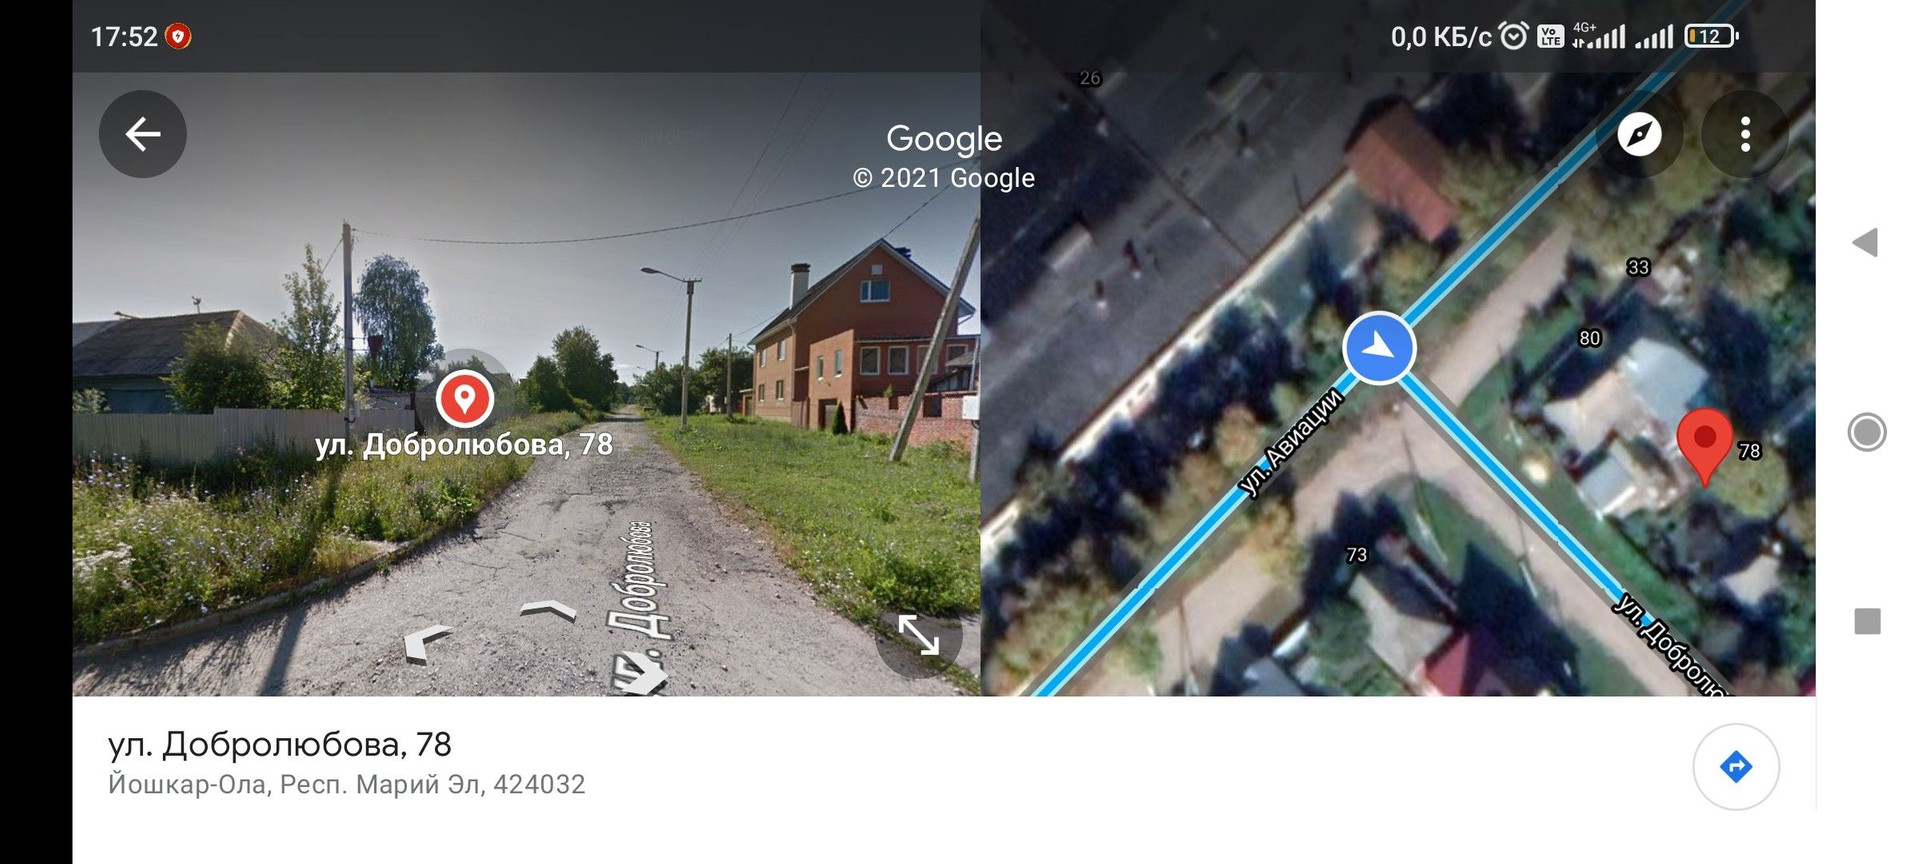Image resolution: width=1920 pixels, height=864 pixels.
Task: Tap the blue Street View position indicator
Action: [1379, 348]
